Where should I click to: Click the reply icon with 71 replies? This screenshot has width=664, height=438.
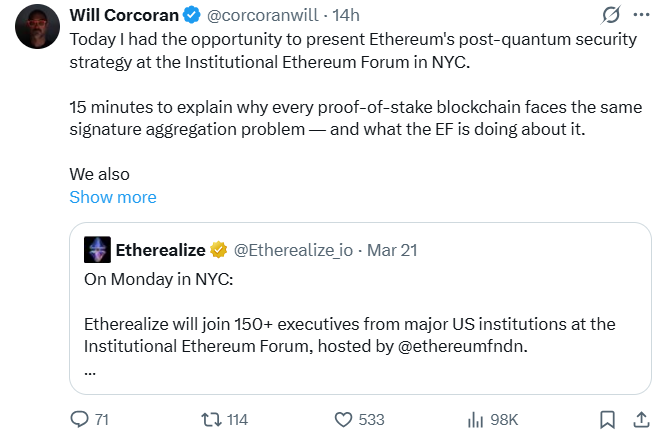click(x=79, y=419)
